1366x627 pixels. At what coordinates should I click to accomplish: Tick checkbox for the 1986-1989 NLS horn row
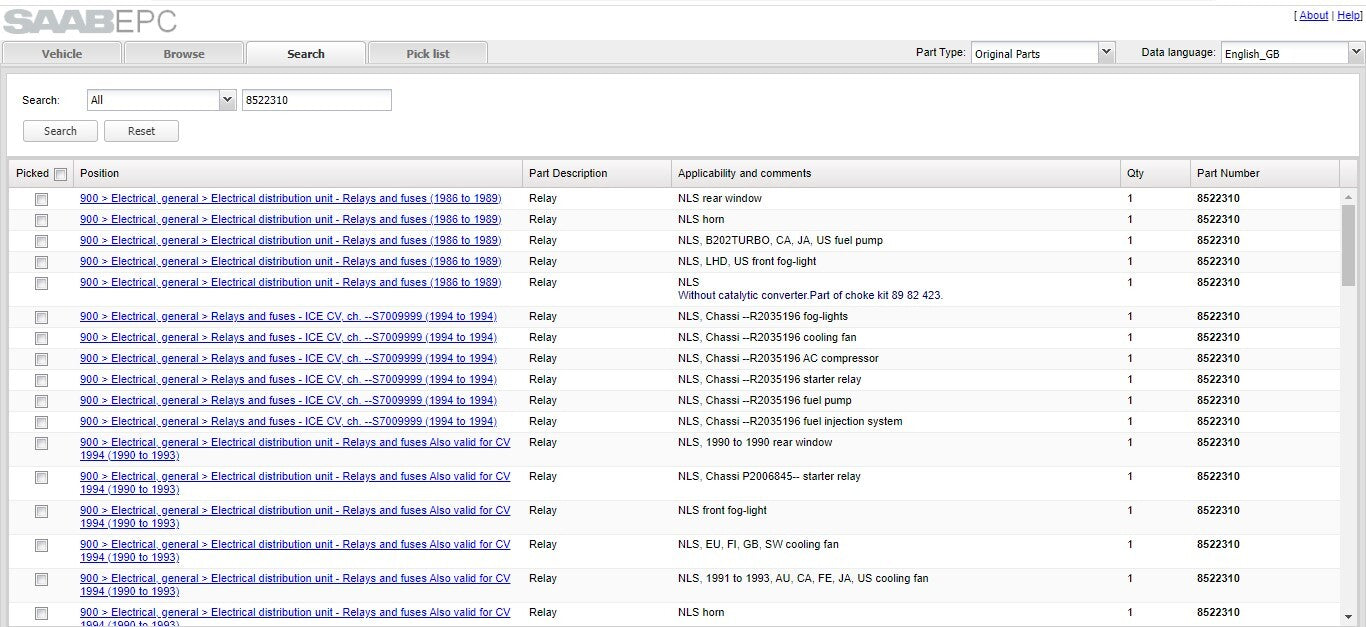pyautogui.click(x=41, y=220)
